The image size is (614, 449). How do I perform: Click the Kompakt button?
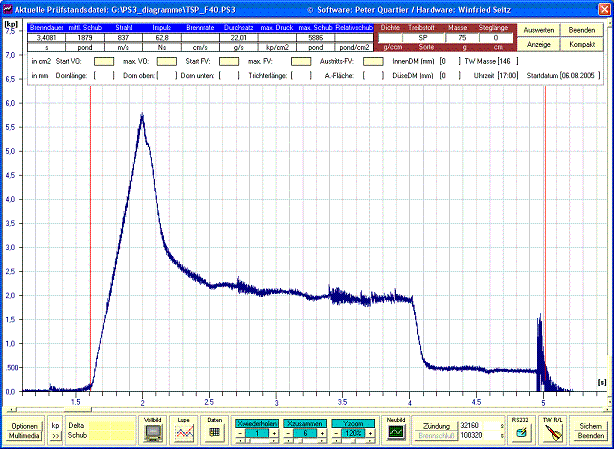pyautogui.click(x=581, y=45)
